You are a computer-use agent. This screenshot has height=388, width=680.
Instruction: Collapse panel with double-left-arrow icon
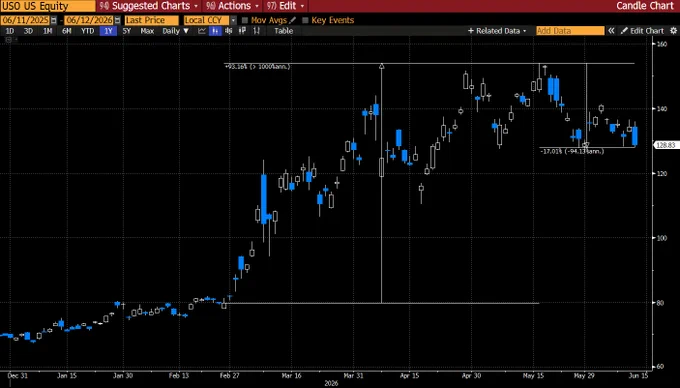point(611,31)
